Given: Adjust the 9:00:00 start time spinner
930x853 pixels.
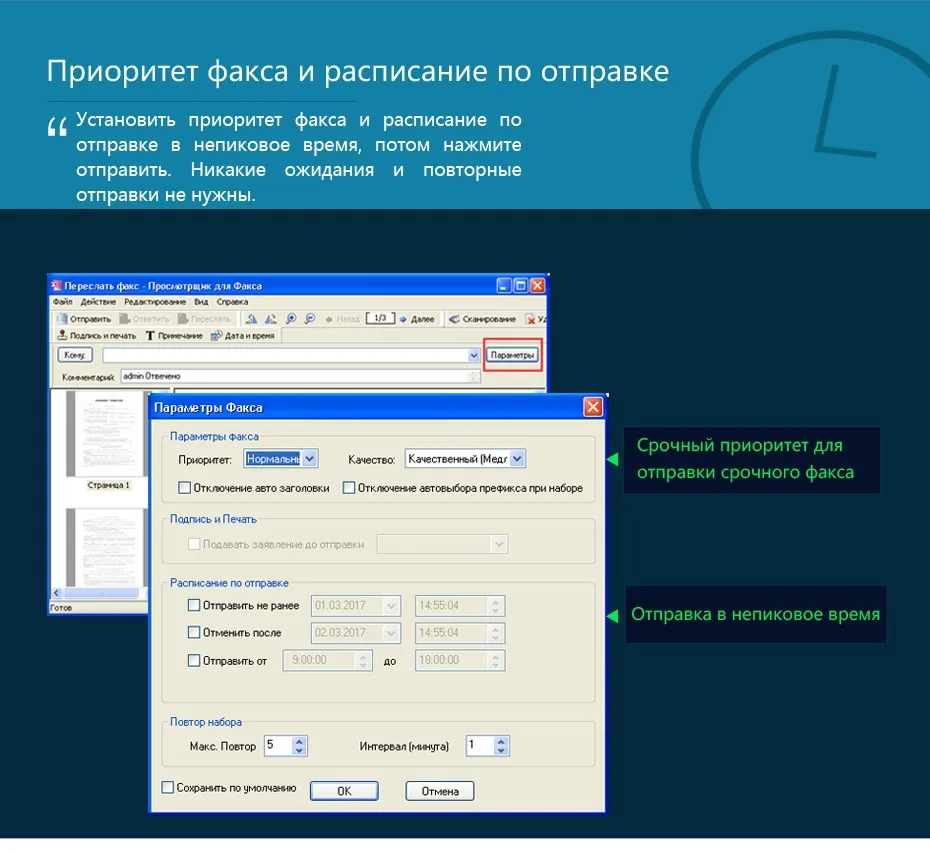Looking at the screenshot, I should [x=363, y=660].
